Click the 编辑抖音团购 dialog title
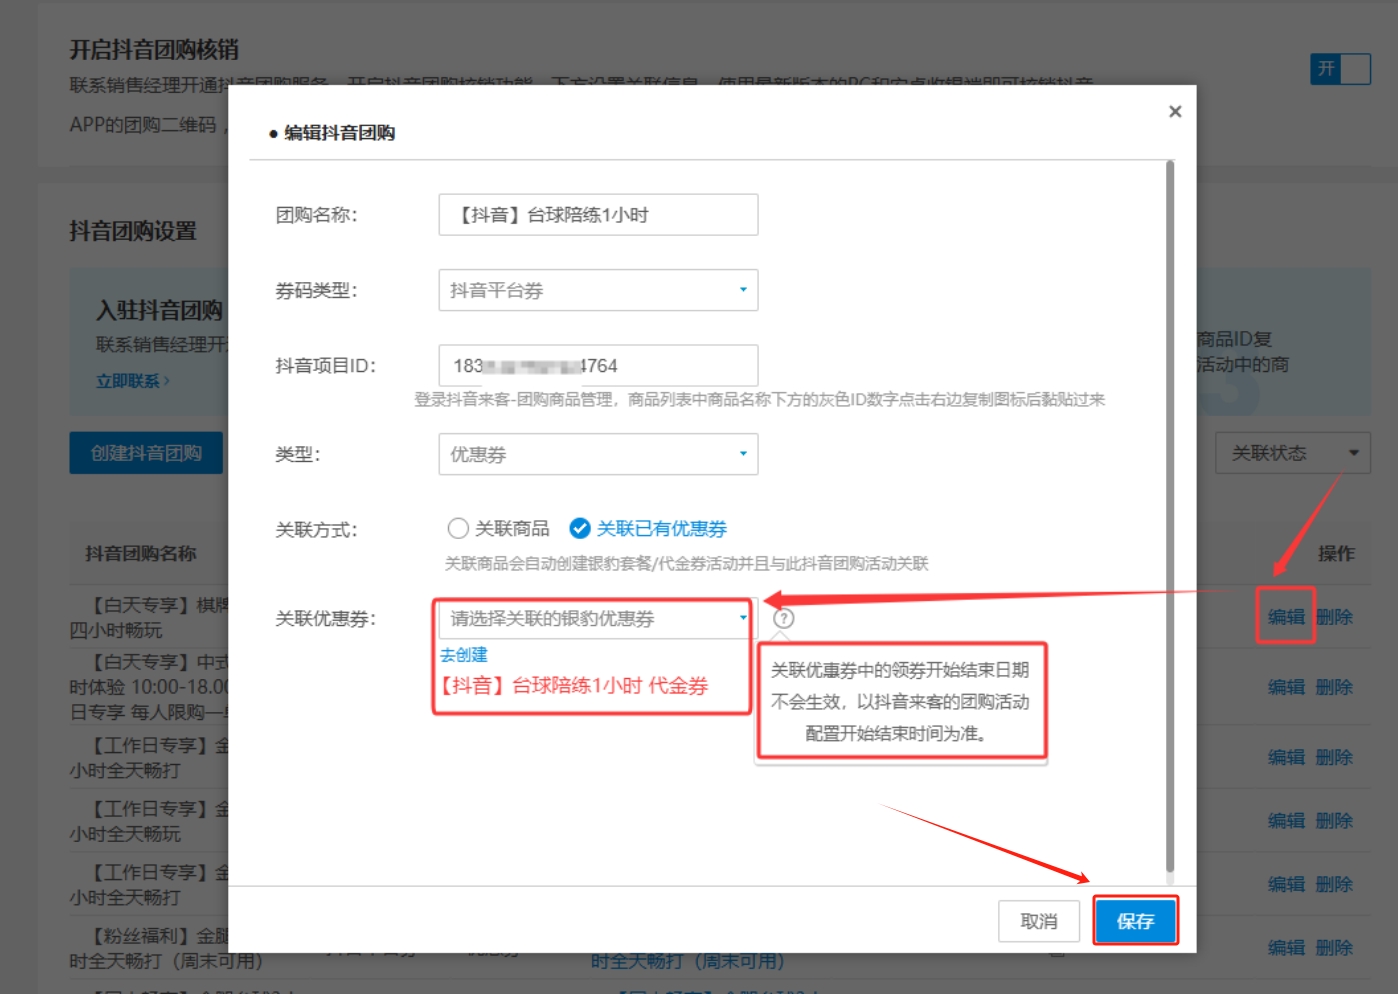 [x=339, y=133]
